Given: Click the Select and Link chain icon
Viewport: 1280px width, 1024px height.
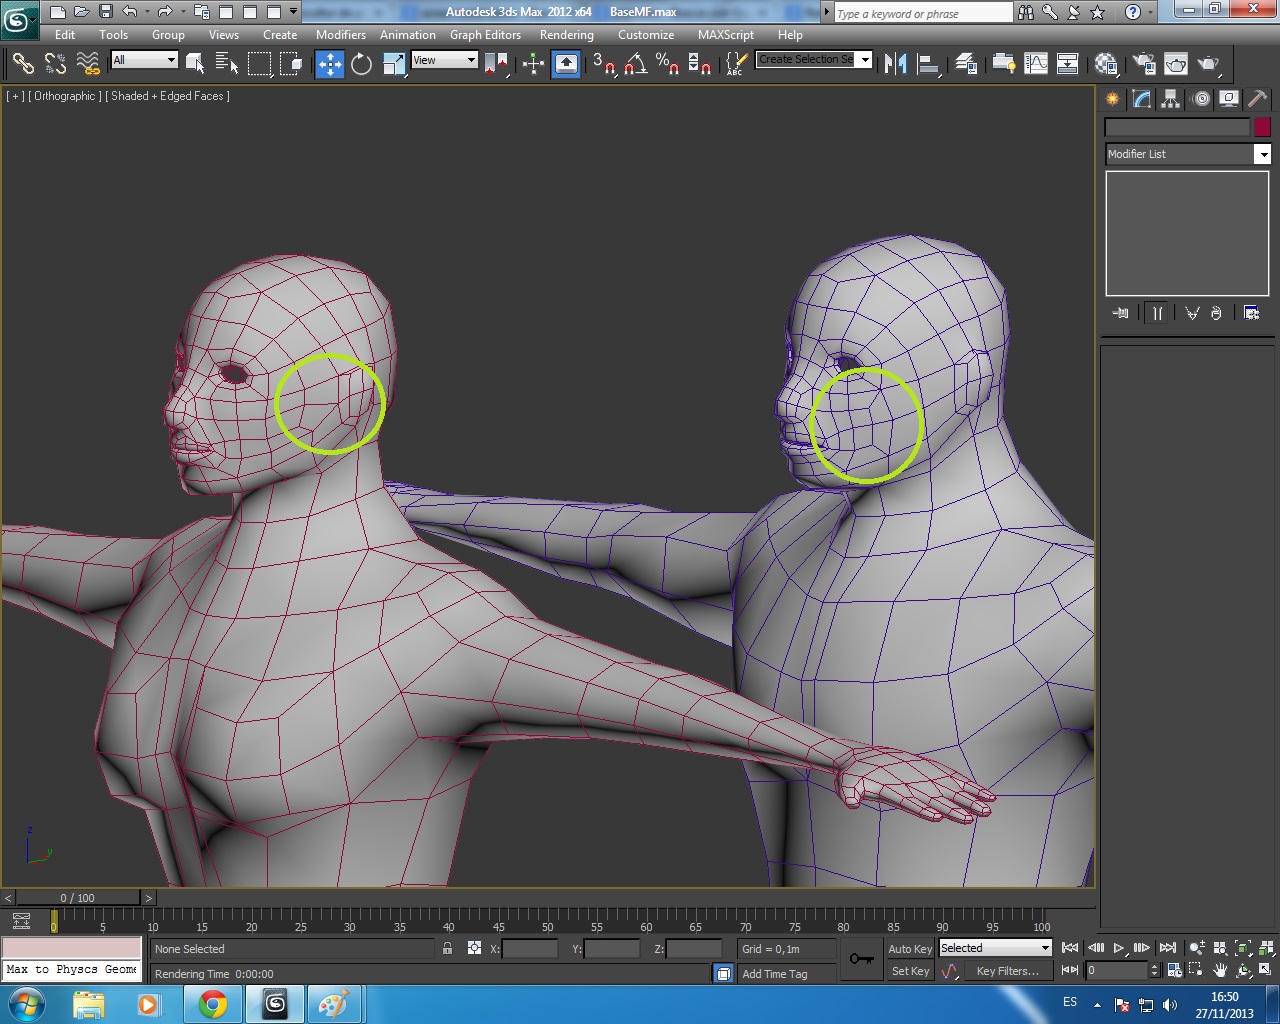Looking at the screenshot, I should (x=22, y=64).
